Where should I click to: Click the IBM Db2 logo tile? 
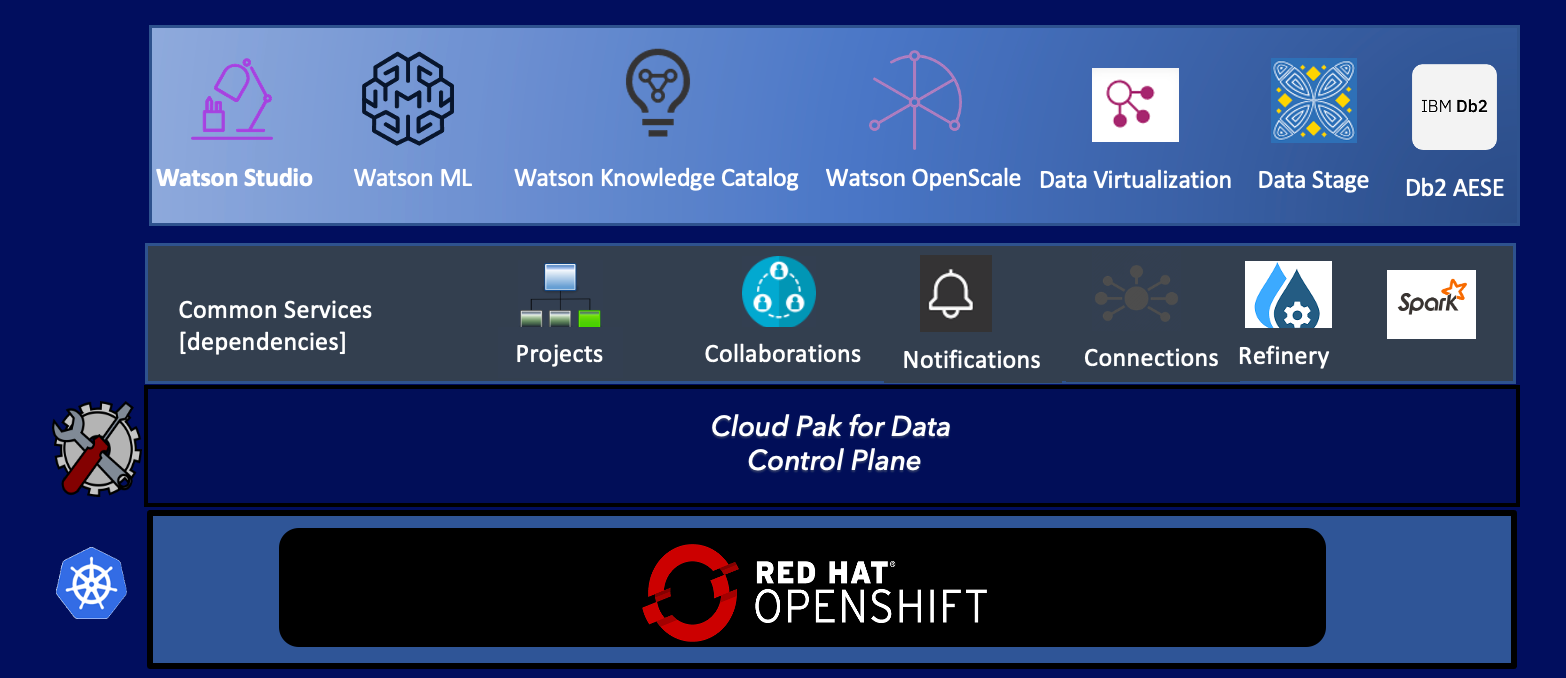(x=1454, y=107)
